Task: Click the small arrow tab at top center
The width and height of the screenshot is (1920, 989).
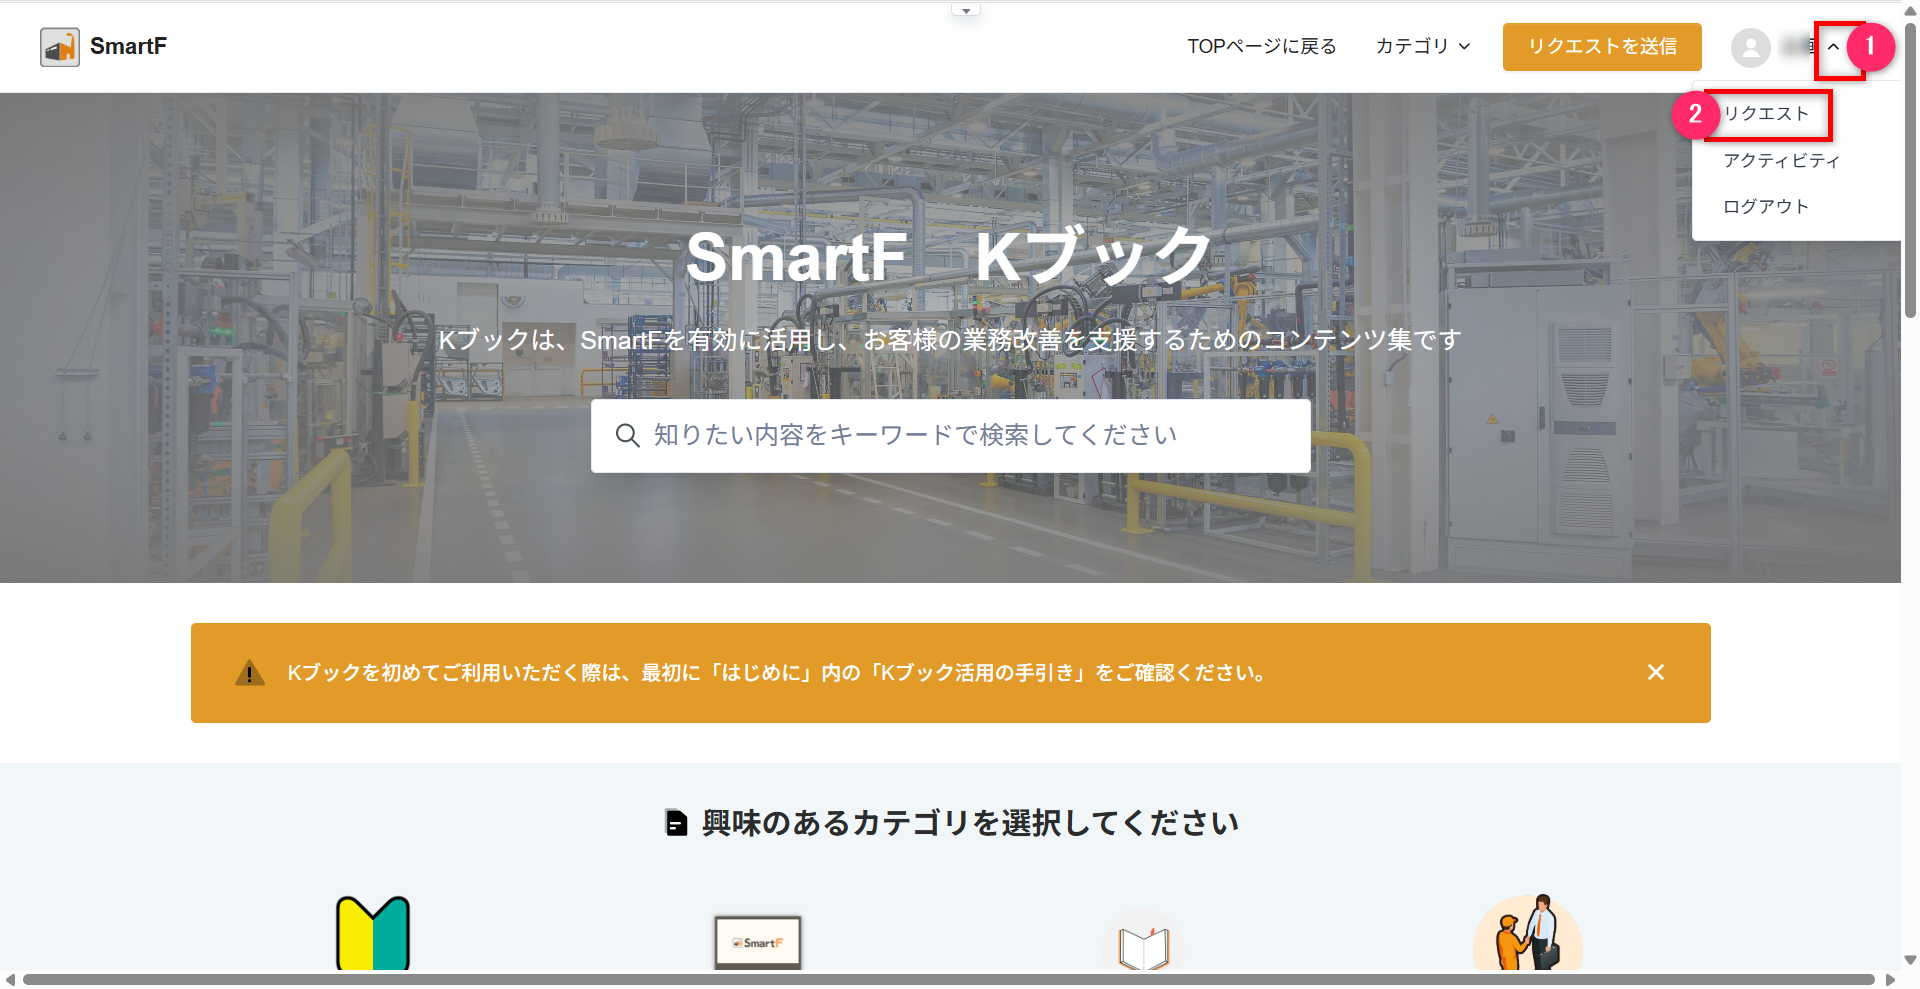Action: tap(965, 11)
